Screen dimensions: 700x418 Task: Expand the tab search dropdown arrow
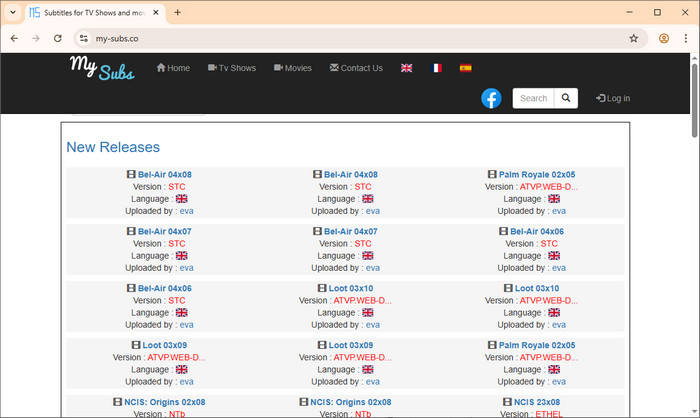(12, 13)
